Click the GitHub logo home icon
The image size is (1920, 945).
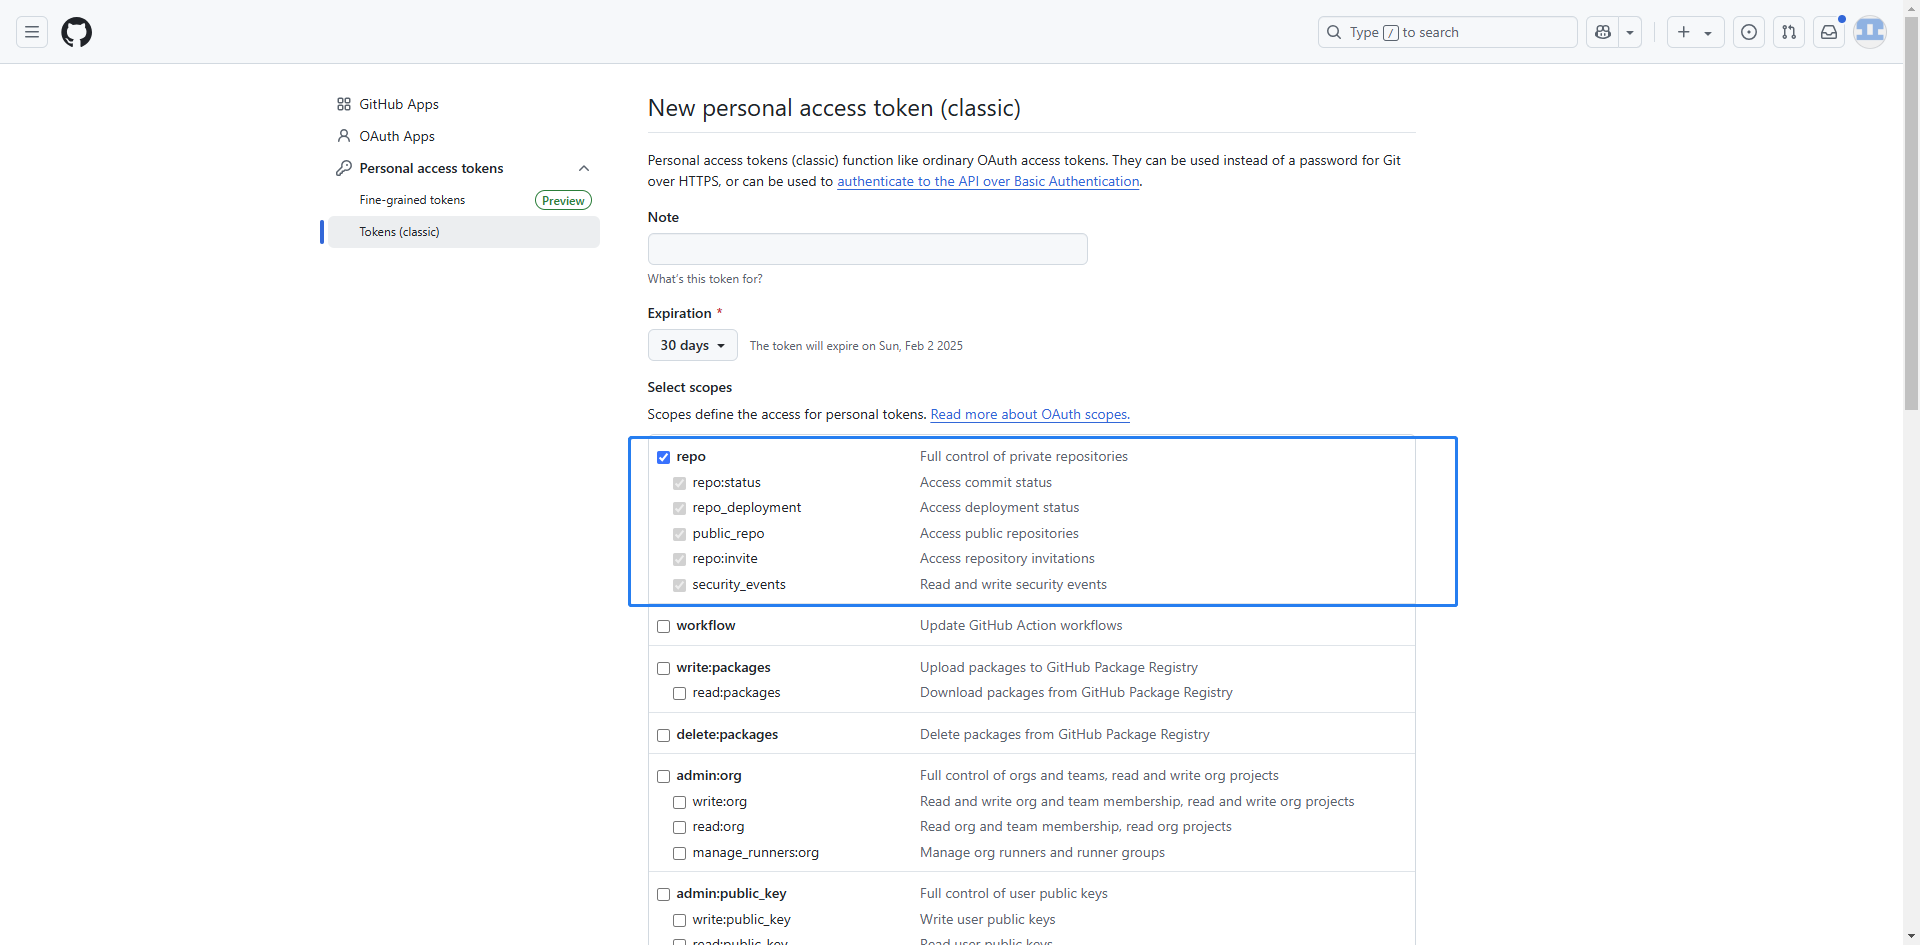pyautogui.click(x=77, y=32)
